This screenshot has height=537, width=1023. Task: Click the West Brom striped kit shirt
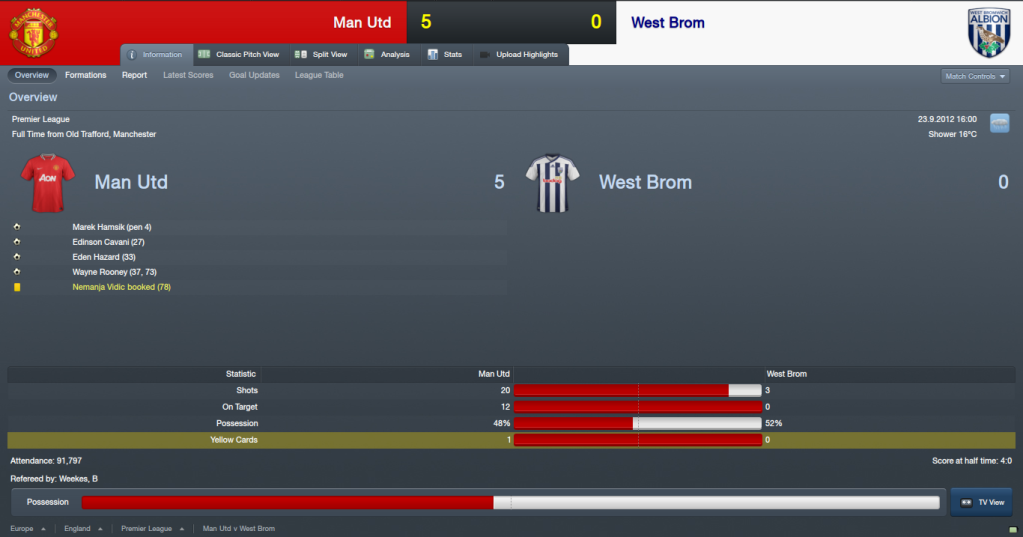(x=553, y=183)
